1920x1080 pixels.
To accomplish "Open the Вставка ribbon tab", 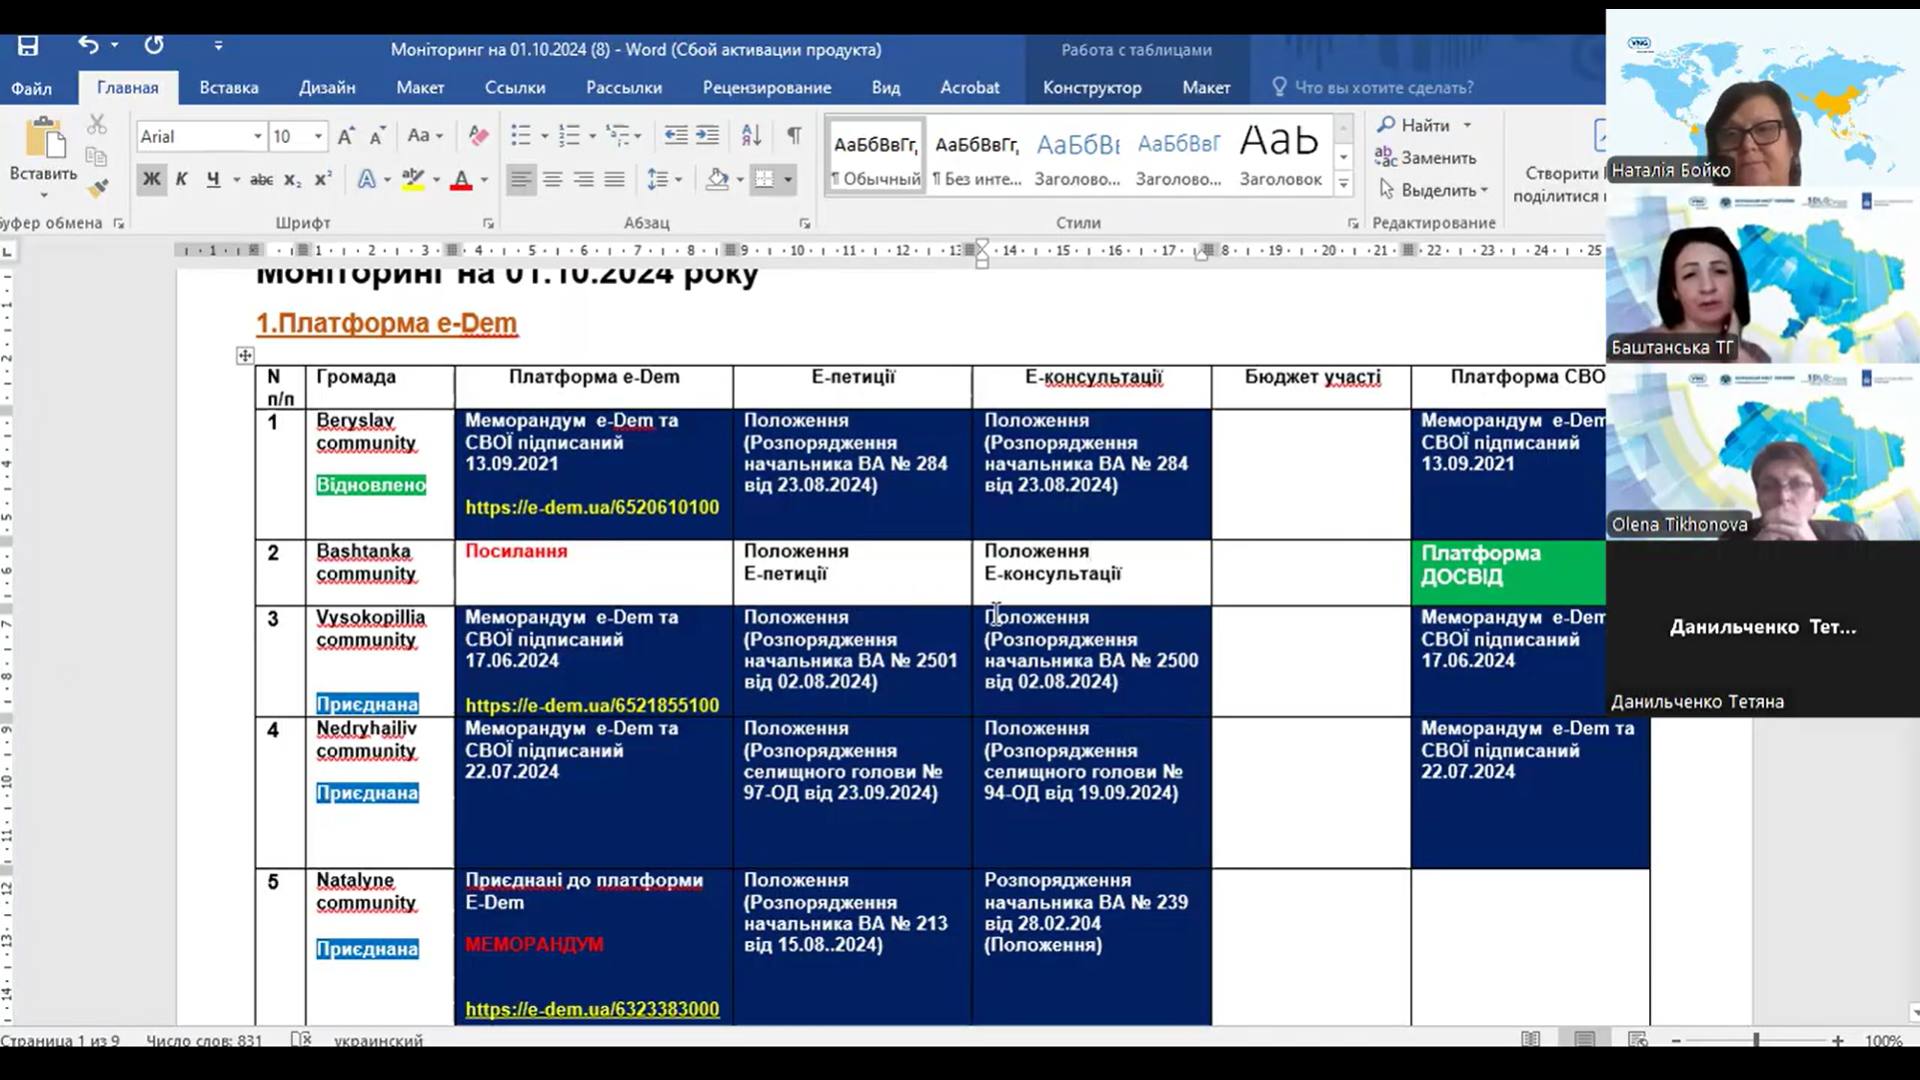I will pyautogui.click(x=229, y=88).
